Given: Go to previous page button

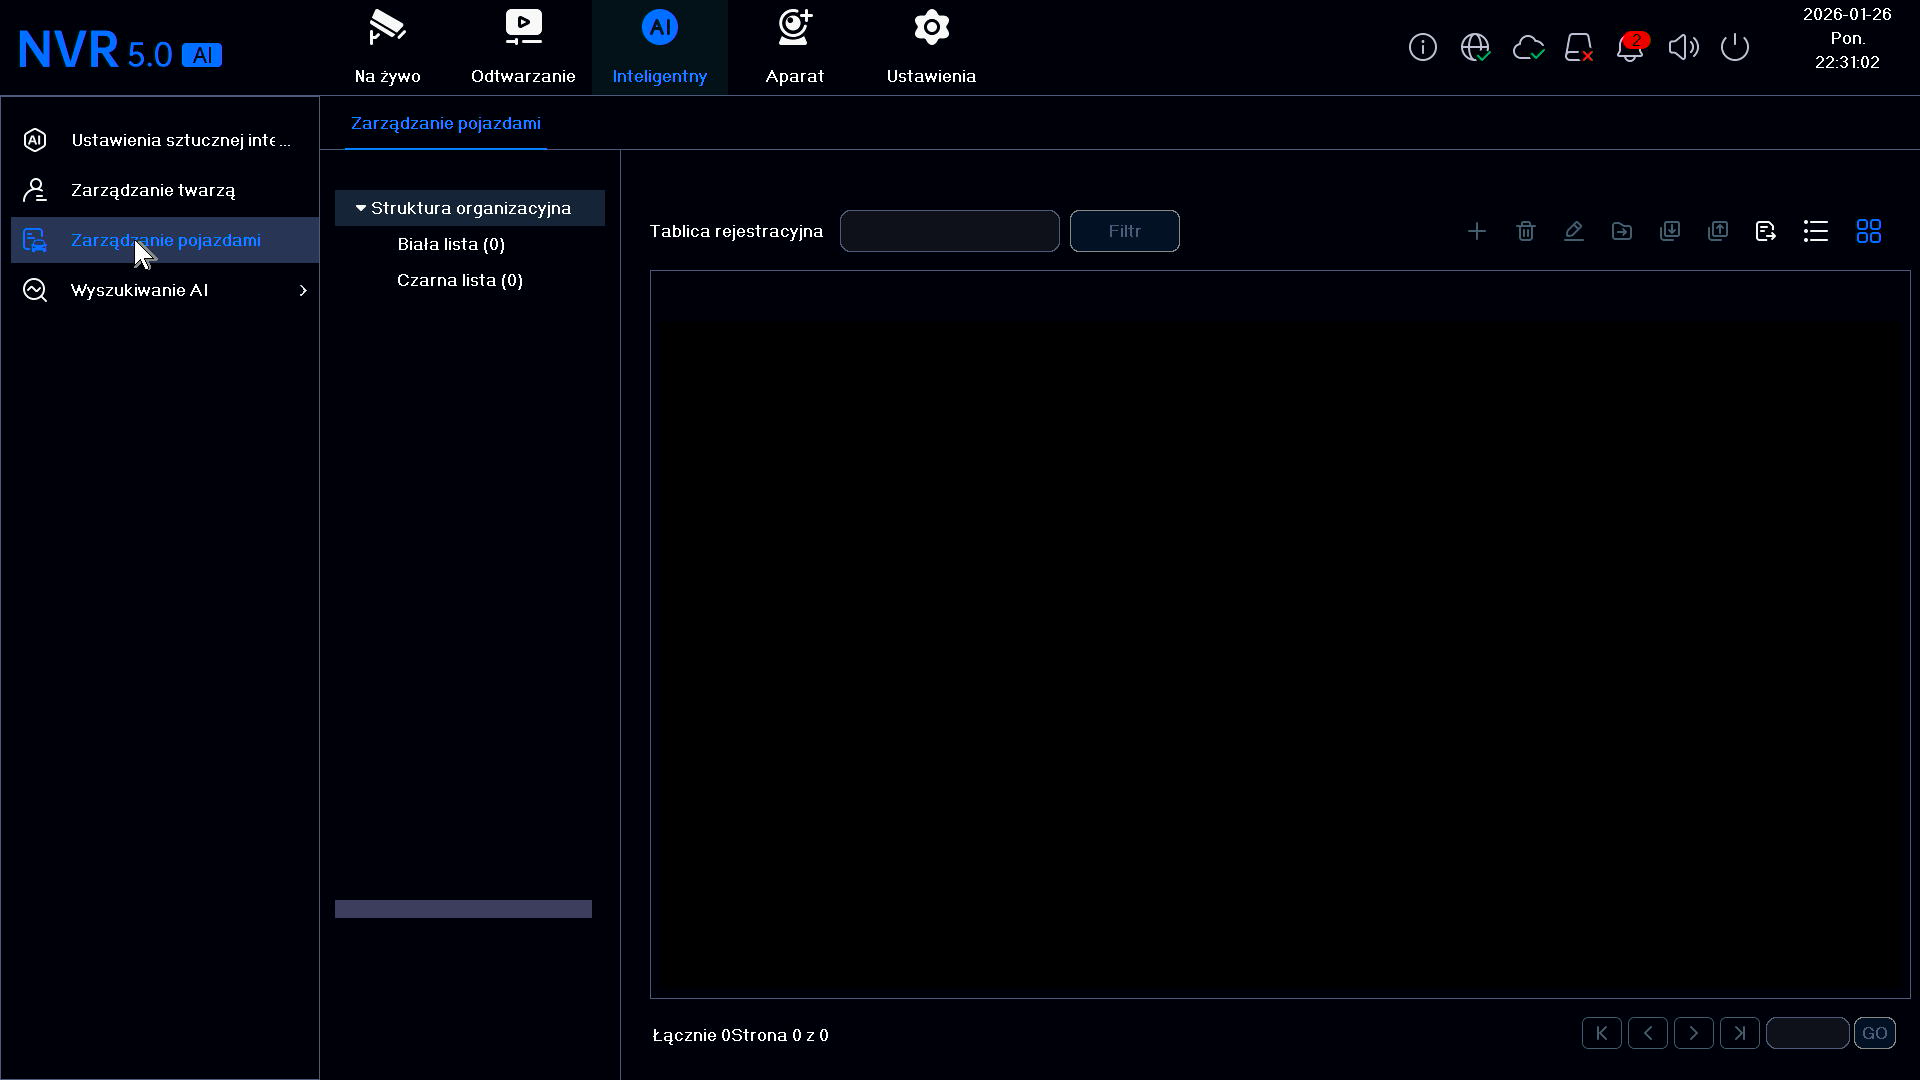Looking at the screenshot, I should (x=1648, y=1033).
